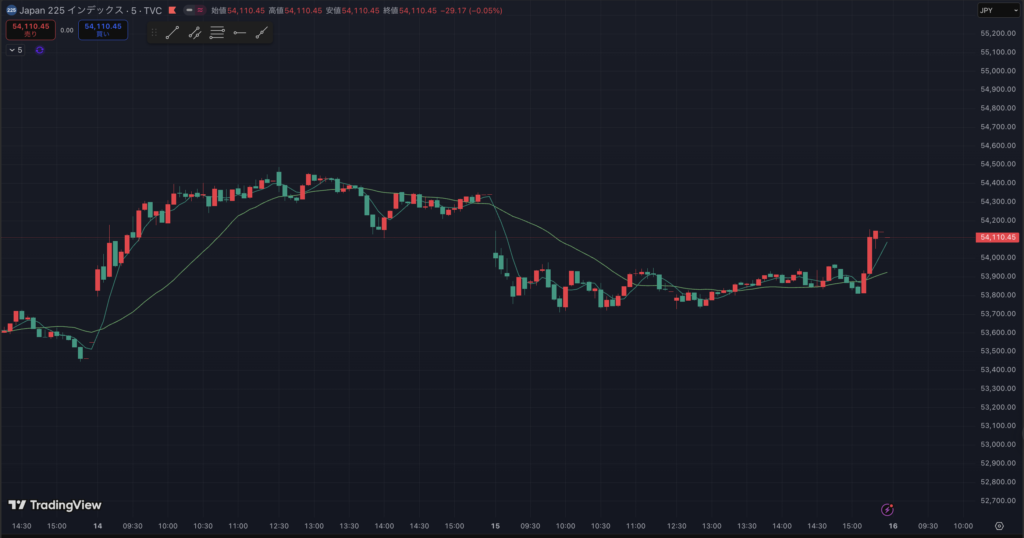Select the trend line drawing tool
Image resolution: width=1024 pixels, height=538 pixels.
171,33
